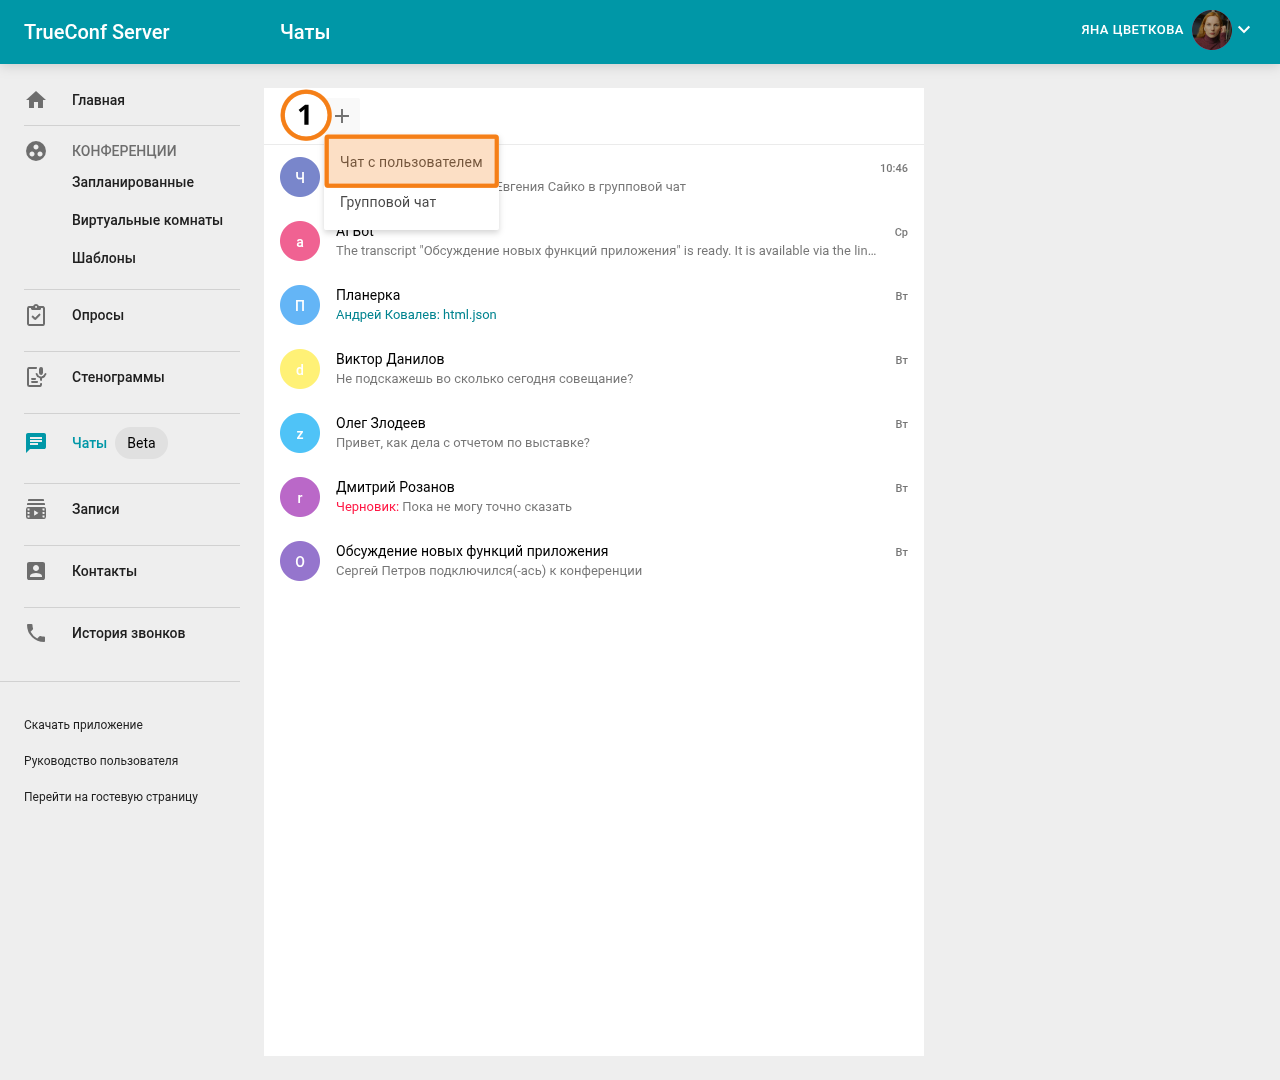This screenshot has width=1280, height=1080.
Task: Open the Главная home icon
Action: [36, 100]
